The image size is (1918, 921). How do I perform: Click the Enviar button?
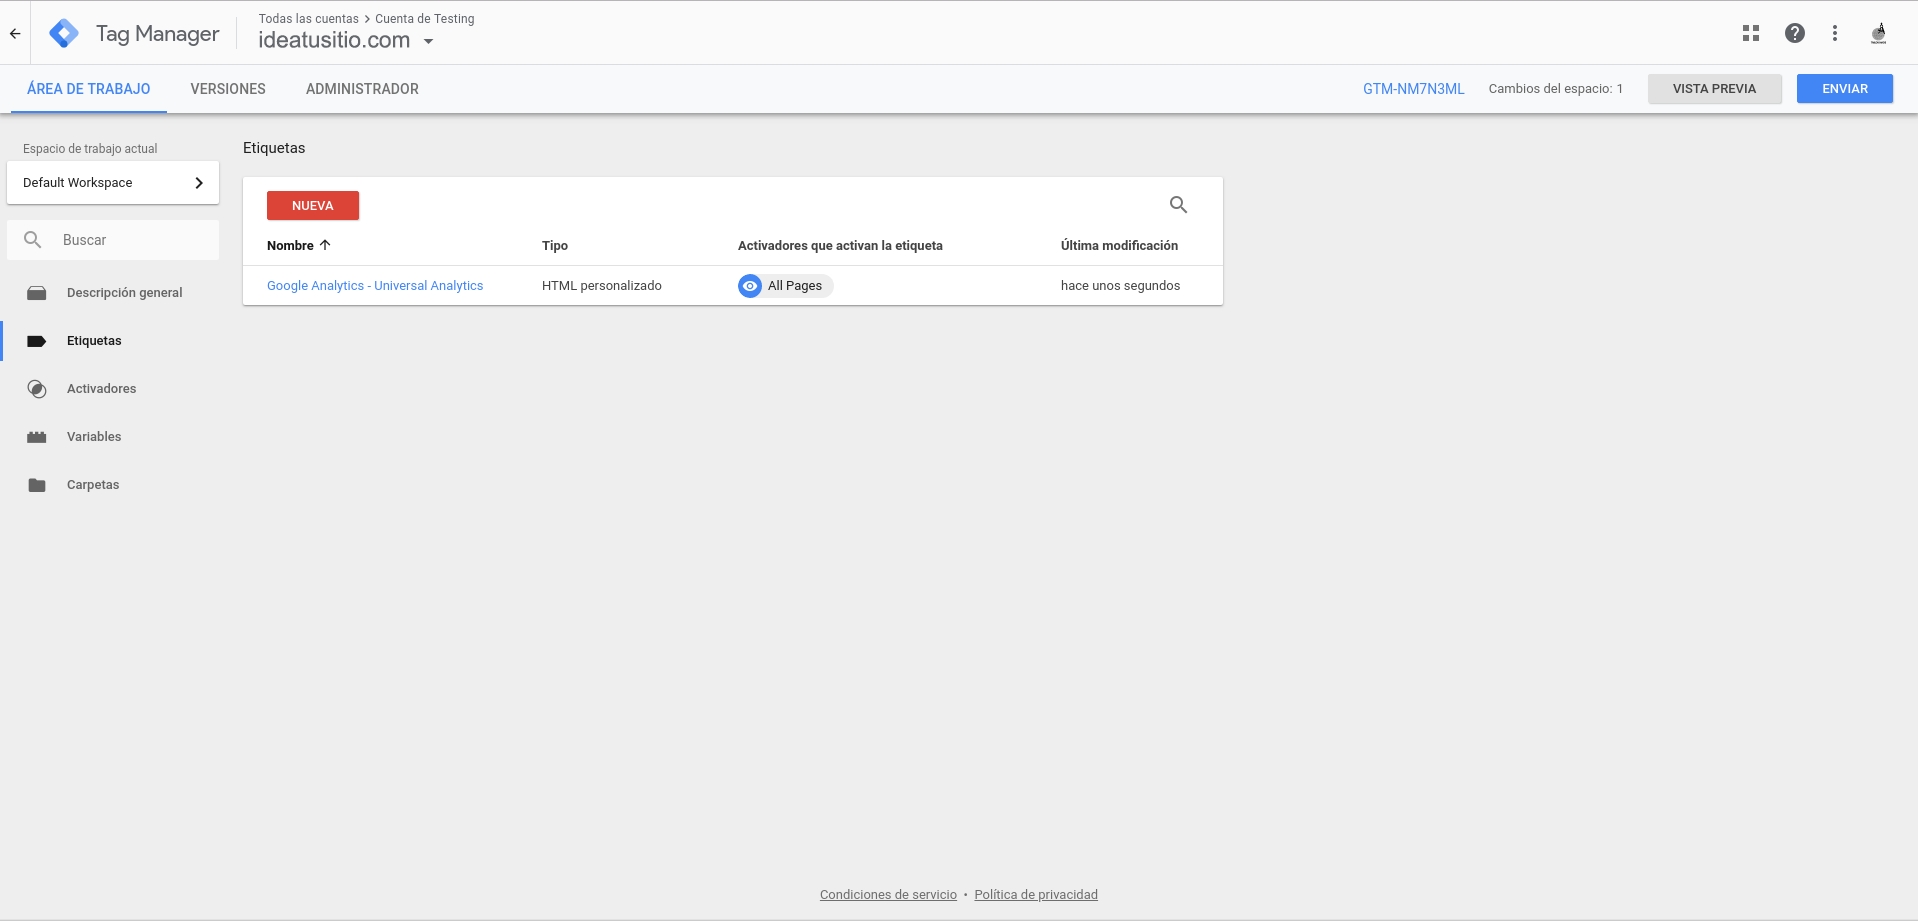coord(1844,89)
